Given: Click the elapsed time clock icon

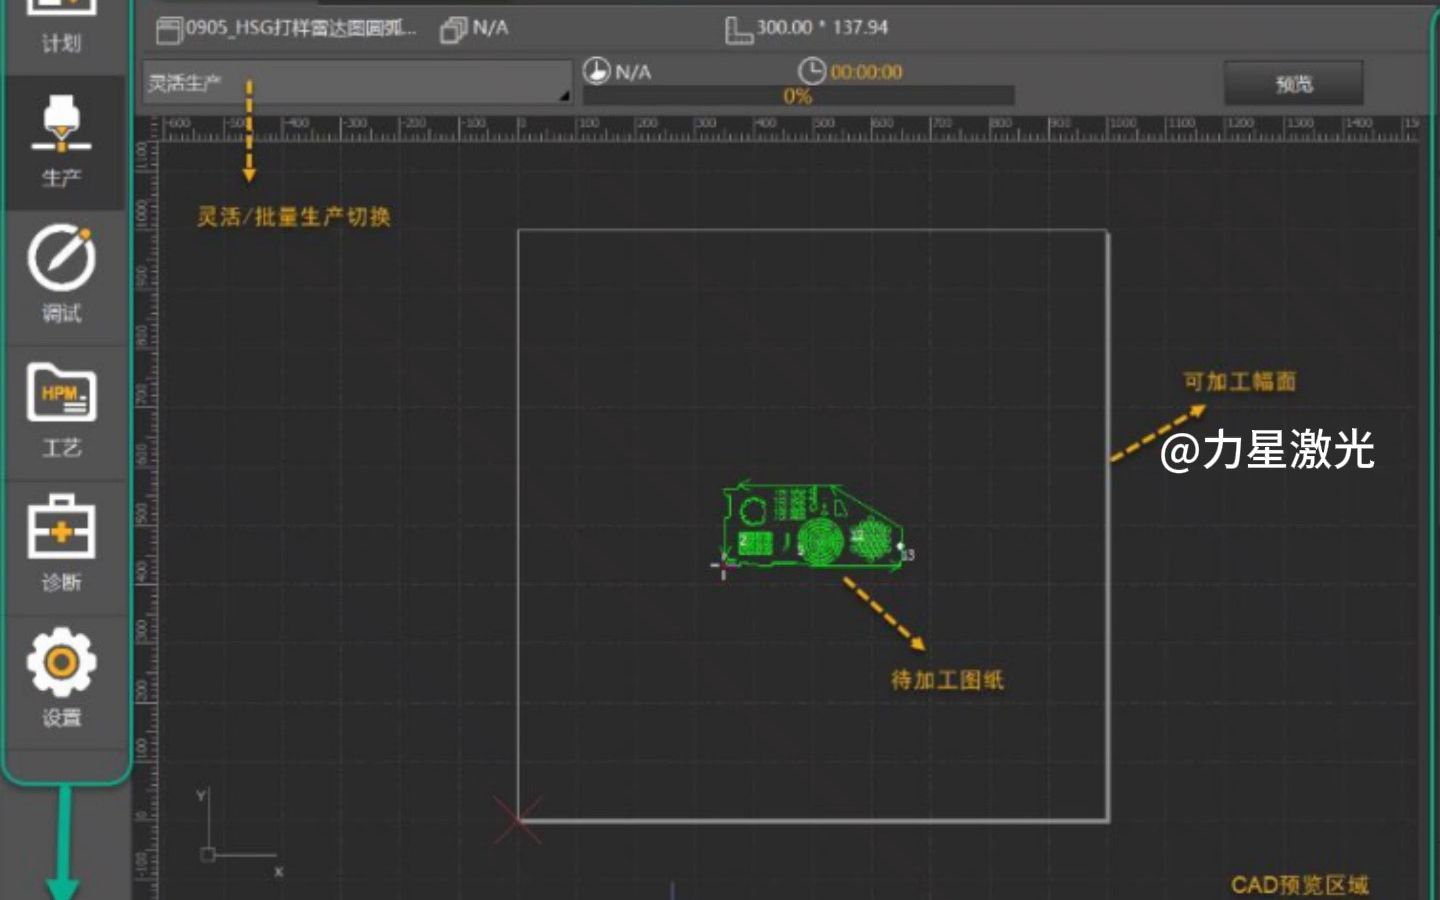Looking at the screenshot, I should point(811,71).
